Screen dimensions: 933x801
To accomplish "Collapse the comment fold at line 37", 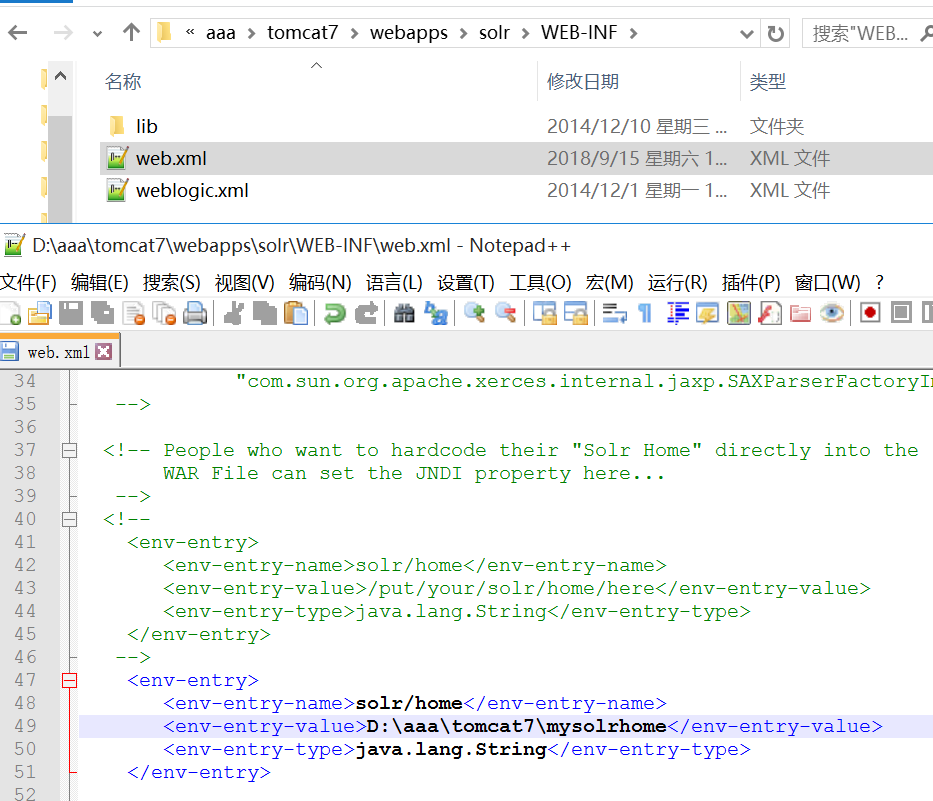I will pyautogui.click(x=70, y=450).
